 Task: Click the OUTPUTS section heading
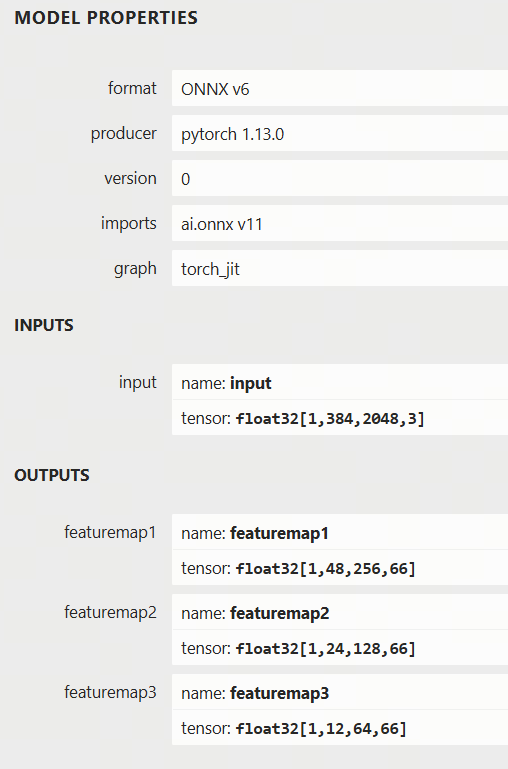[x=52, y=475]
